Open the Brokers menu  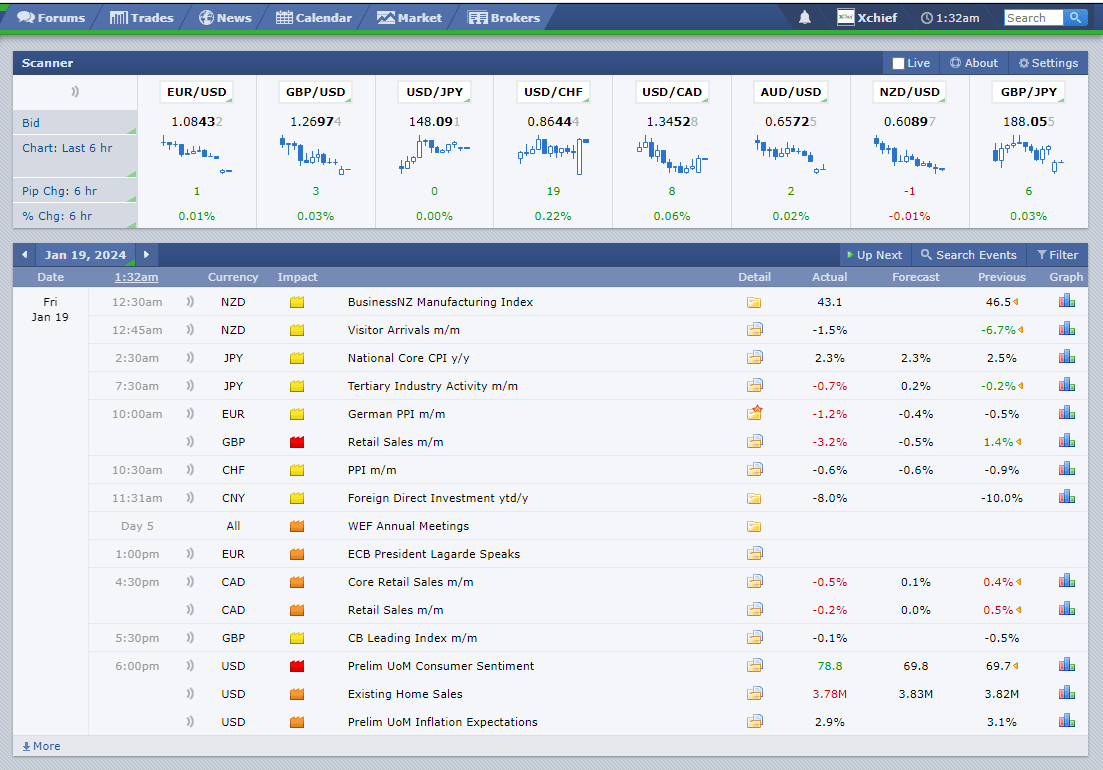pyautogui.click(x=504, y=18)
